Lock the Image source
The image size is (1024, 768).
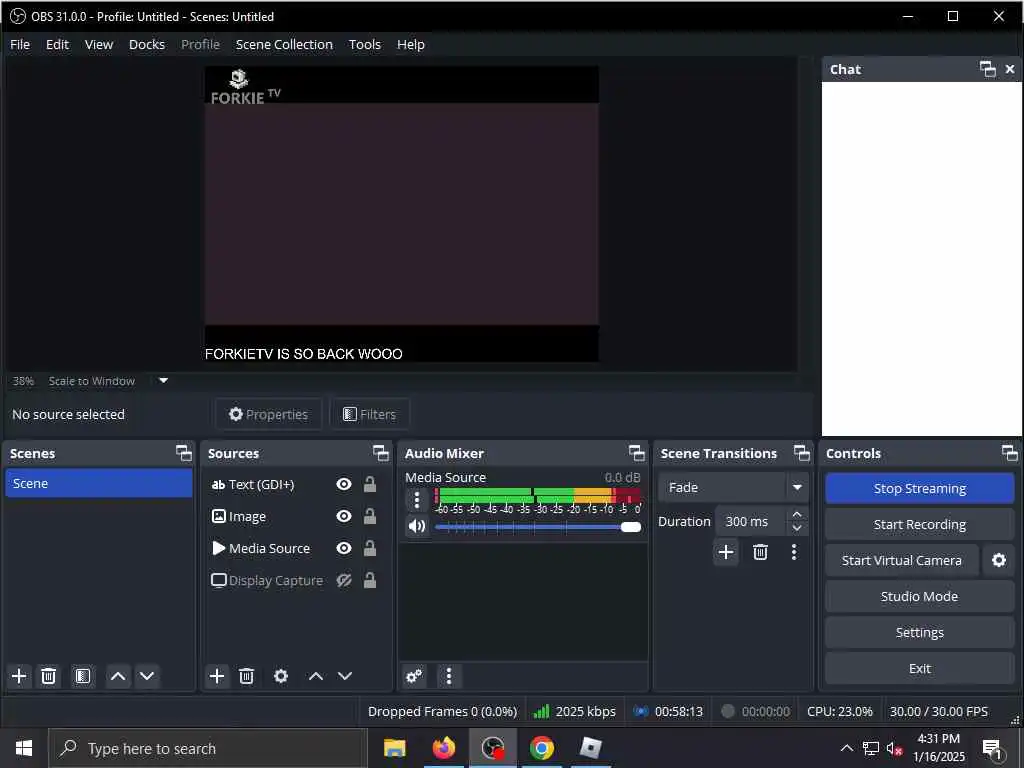click(370, 516)
